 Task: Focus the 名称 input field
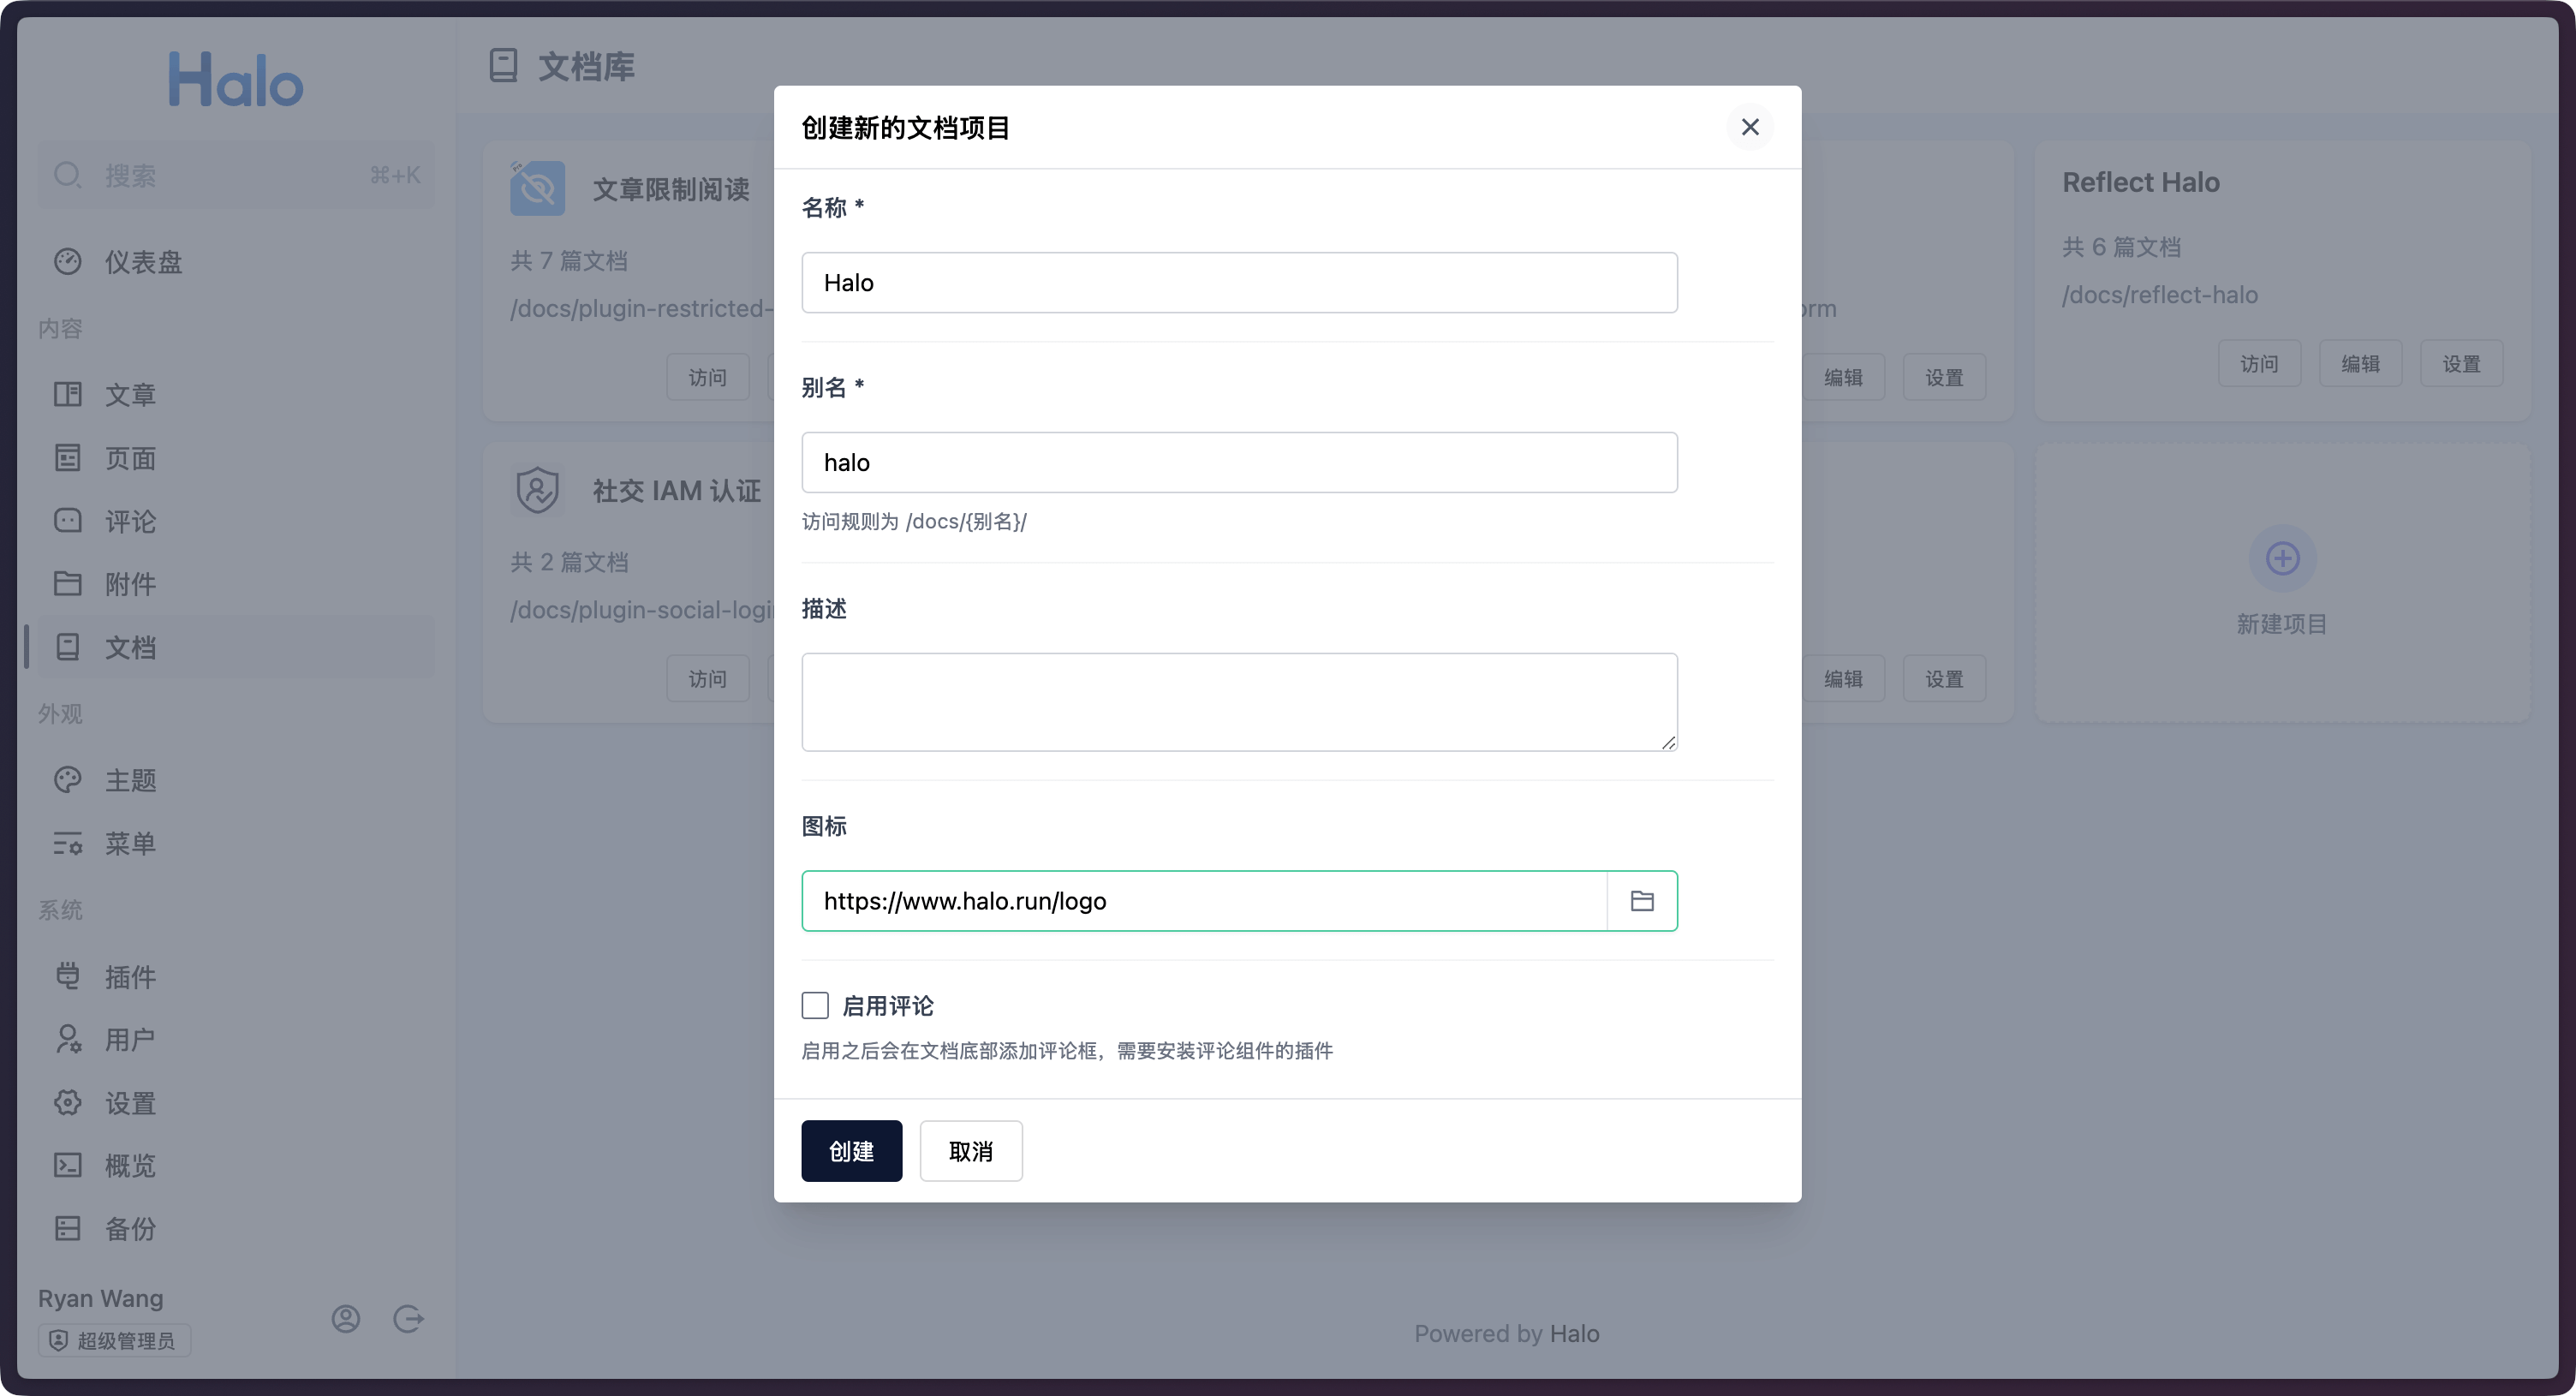1238,283
